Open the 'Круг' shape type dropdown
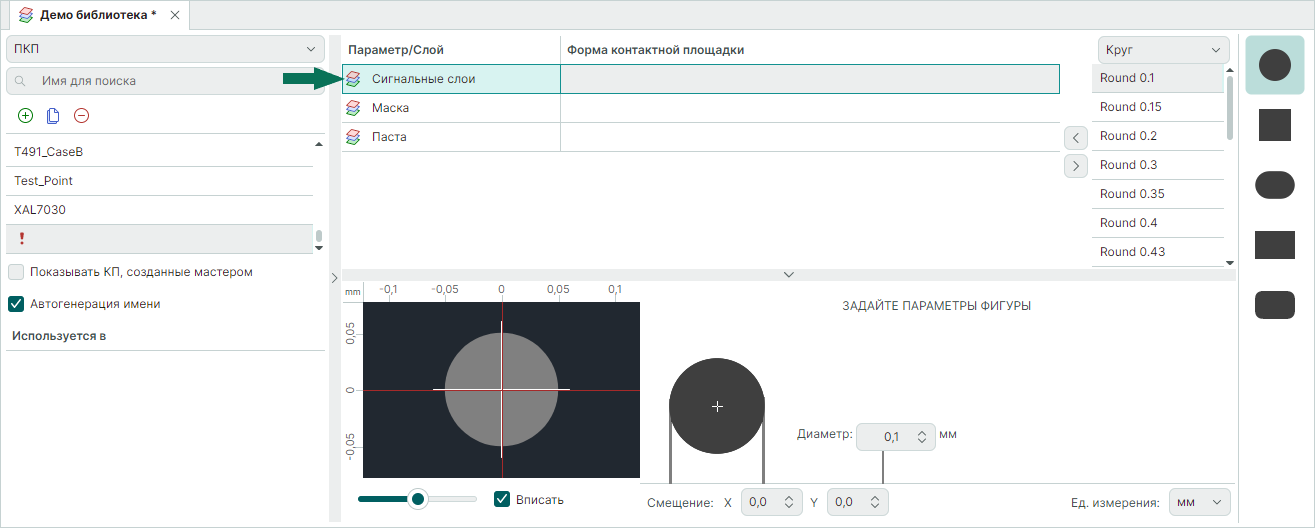Image resolution: width=1315 pixels, height=528 pixels. point(1163,49)
